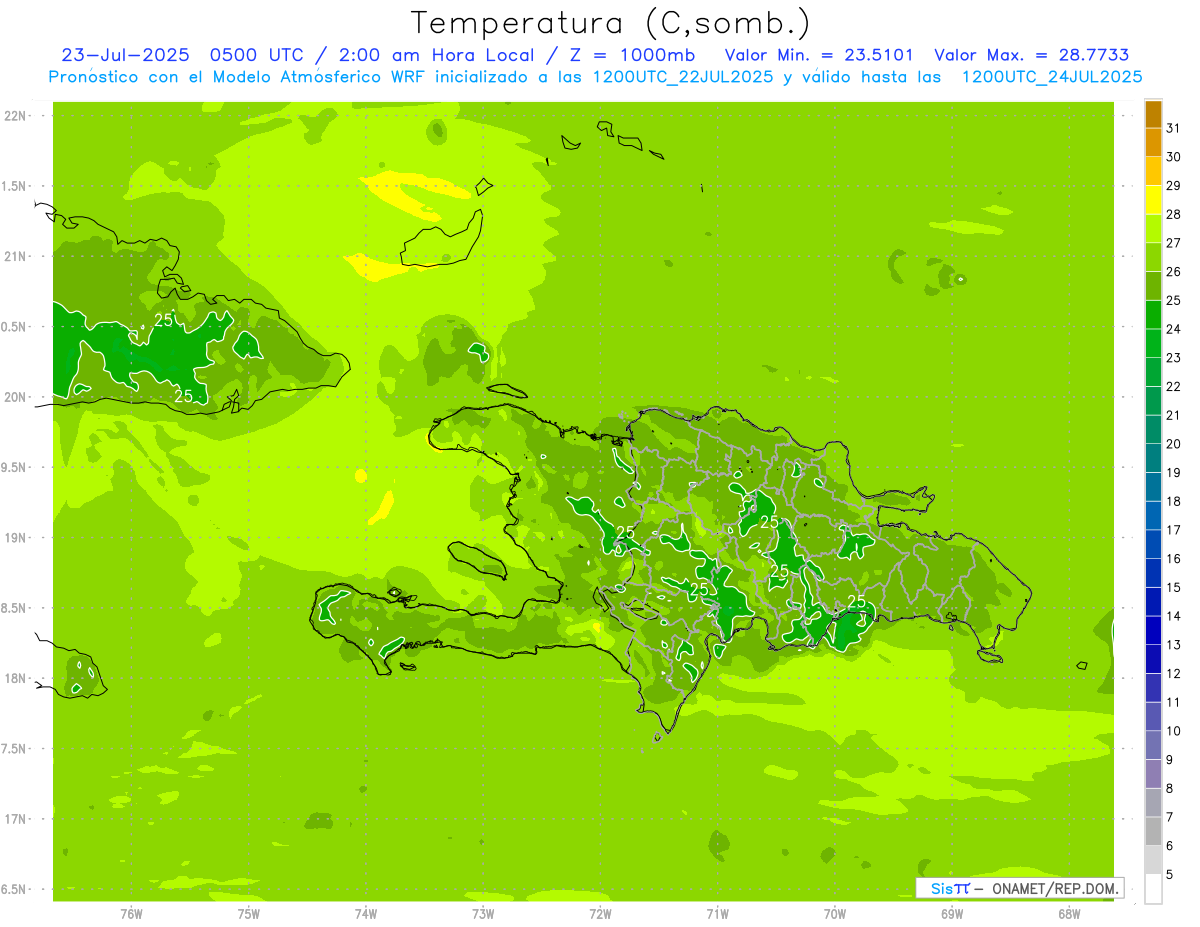The height and width of the screenshot is (927, 1200).
Task: Click dark green legend swatch between 24 and 25
Action: (1153, 315)
